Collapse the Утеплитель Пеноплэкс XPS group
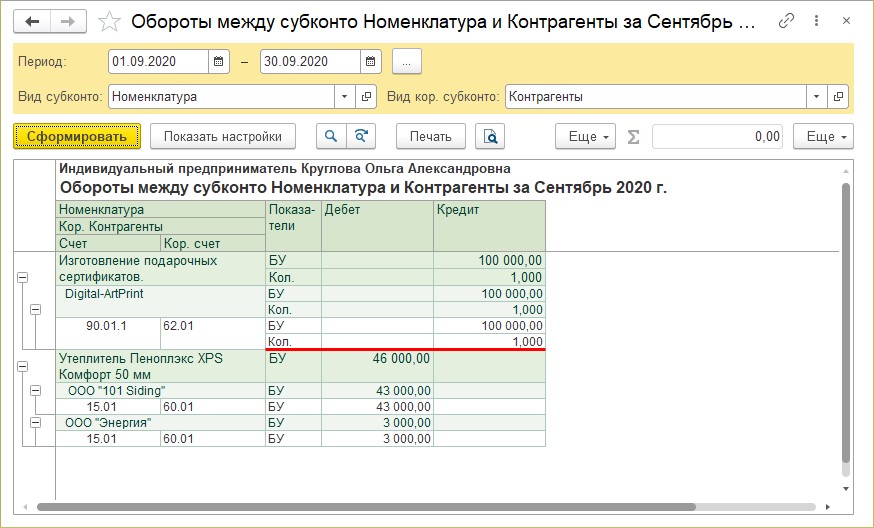This screenshot has width=874, height=528. coord(22,367)
